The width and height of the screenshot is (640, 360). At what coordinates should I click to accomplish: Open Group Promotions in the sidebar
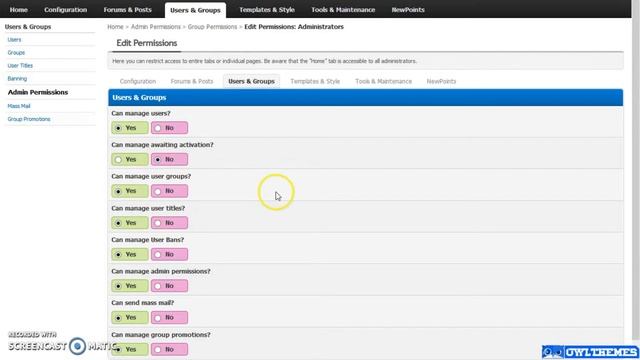[29, 119]
